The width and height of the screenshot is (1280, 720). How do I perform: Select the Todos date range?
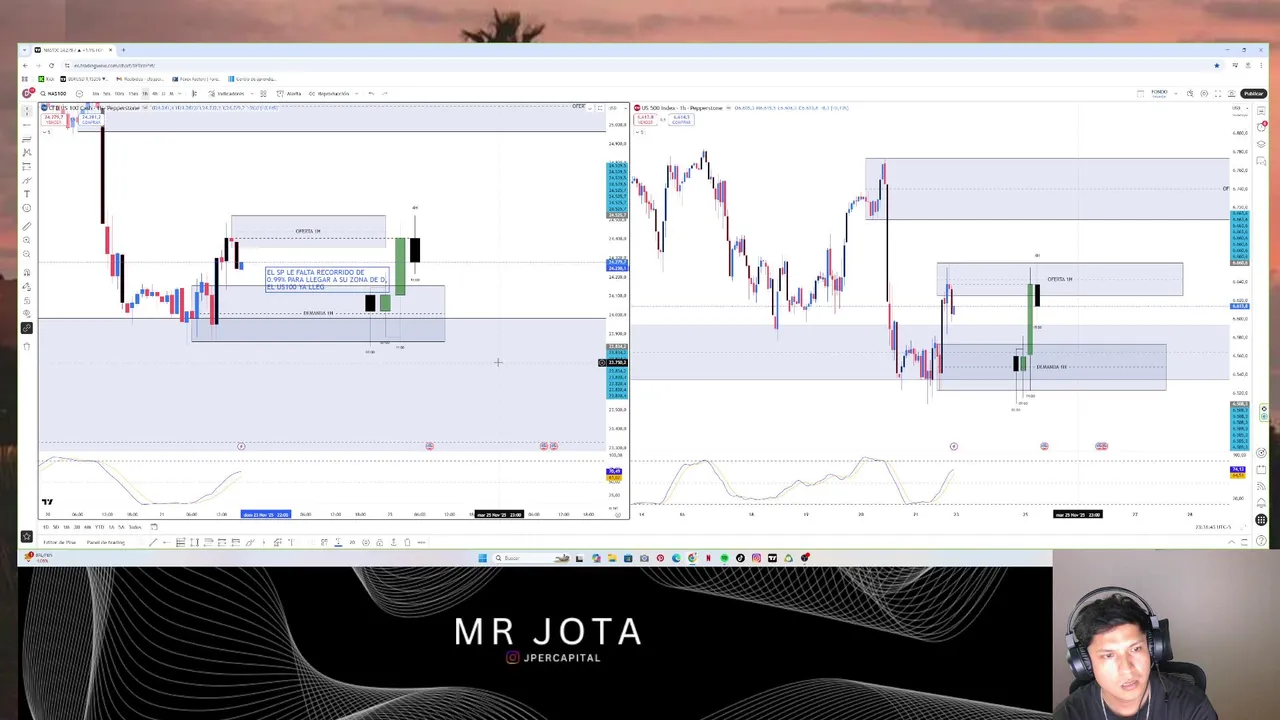click(x=135, y=527)
